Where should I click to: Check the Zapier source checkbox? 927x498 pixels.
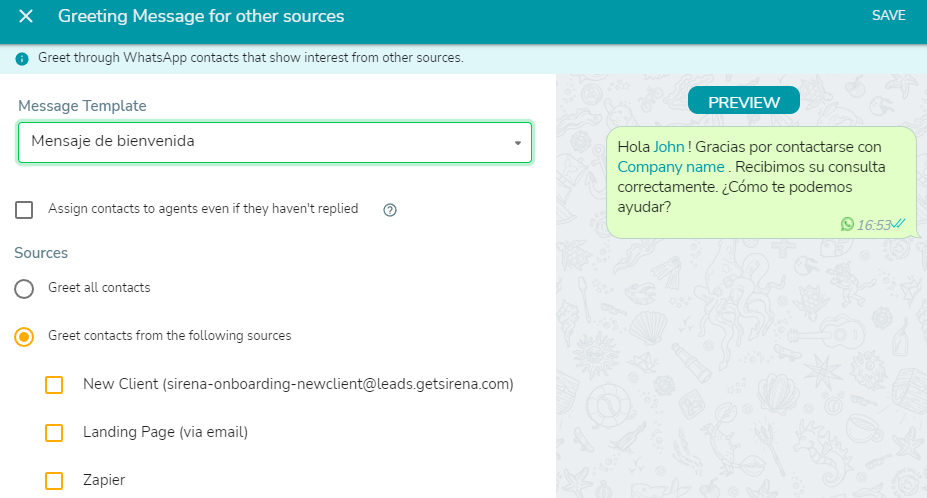tap(54, 480)
